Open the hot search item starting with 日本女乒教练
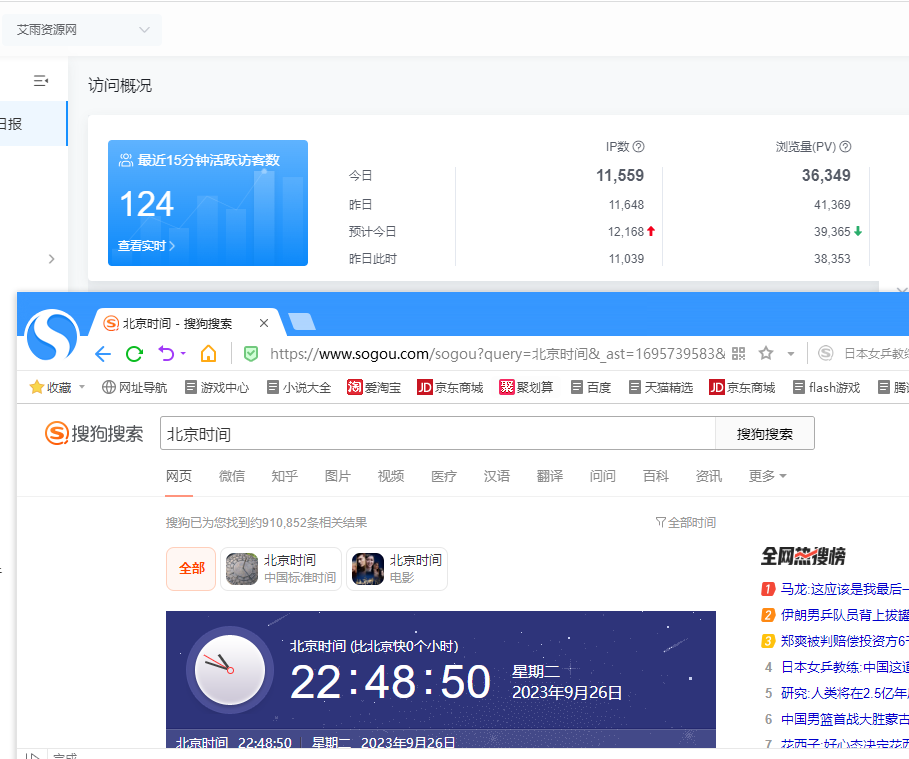The width and height of the screenshot is (909, 759). [x=843, y=667]
